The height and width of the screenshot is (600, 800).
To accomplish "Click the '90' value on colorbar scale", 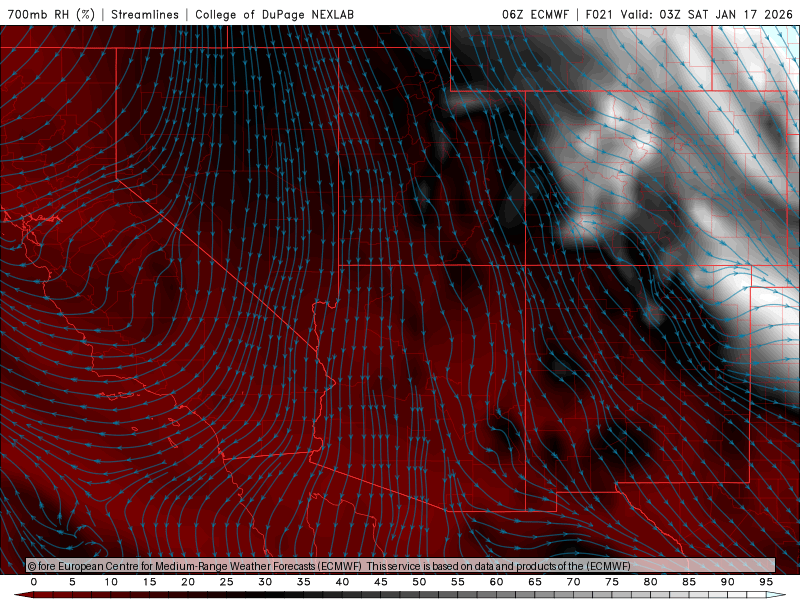I will coord(728,582).
